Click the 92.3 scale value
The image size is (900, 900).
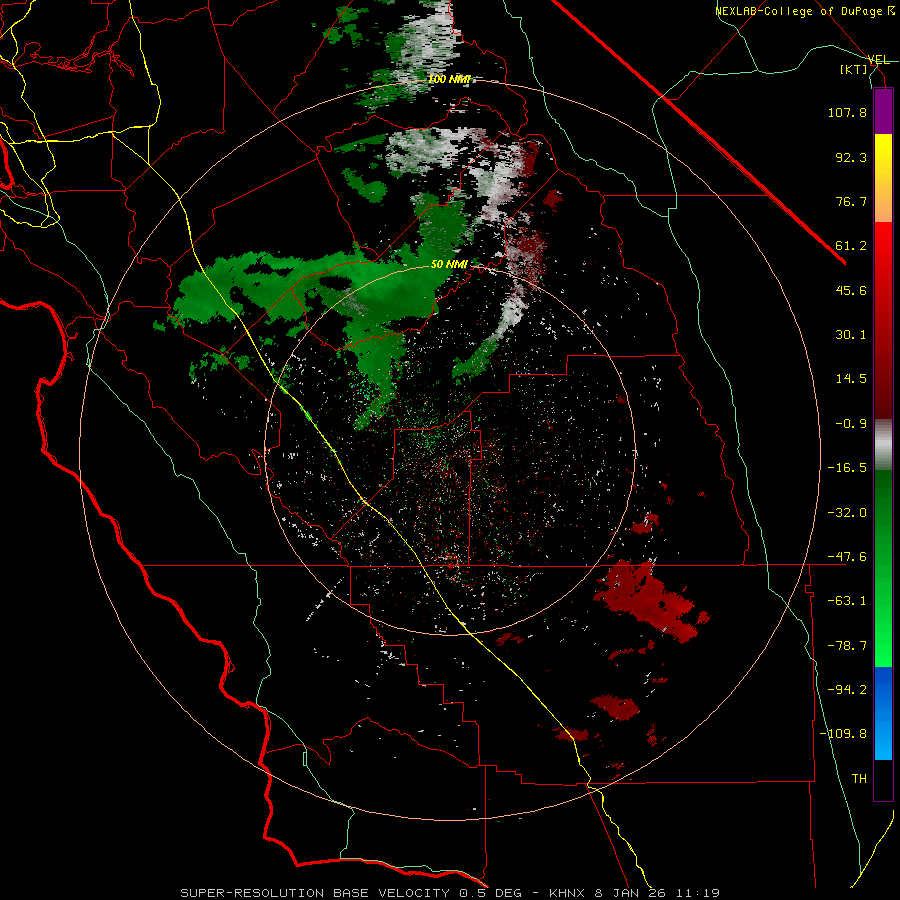pos(851,157)
